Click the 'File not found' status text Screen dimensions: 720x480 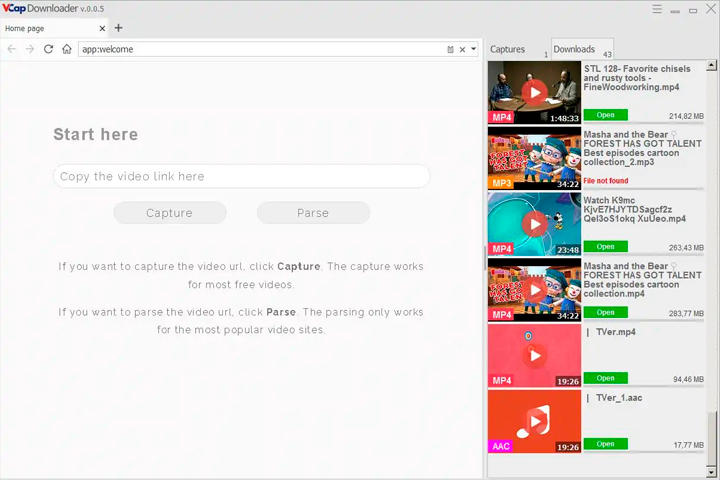(606, 181)
